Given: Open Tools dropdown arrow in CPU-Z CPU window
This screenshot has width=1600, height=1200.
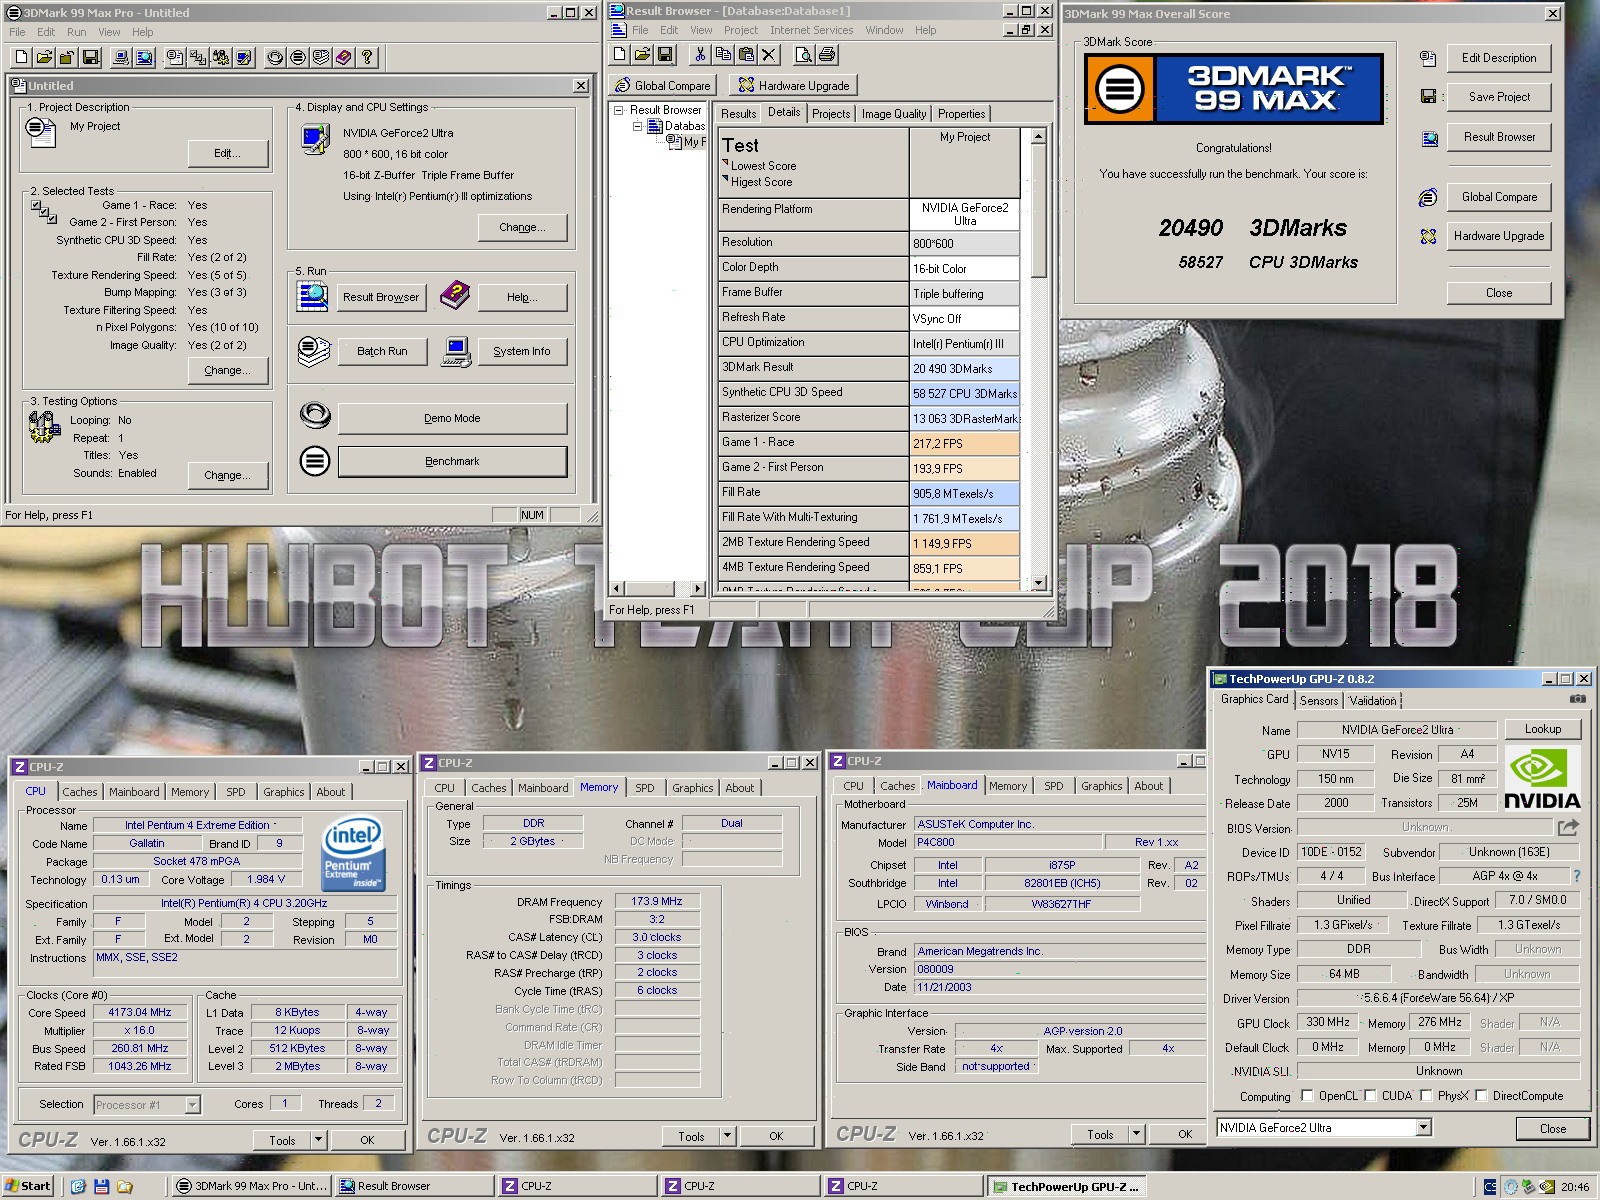Looking at the screenshot, I should click(x=318, y=1139).
